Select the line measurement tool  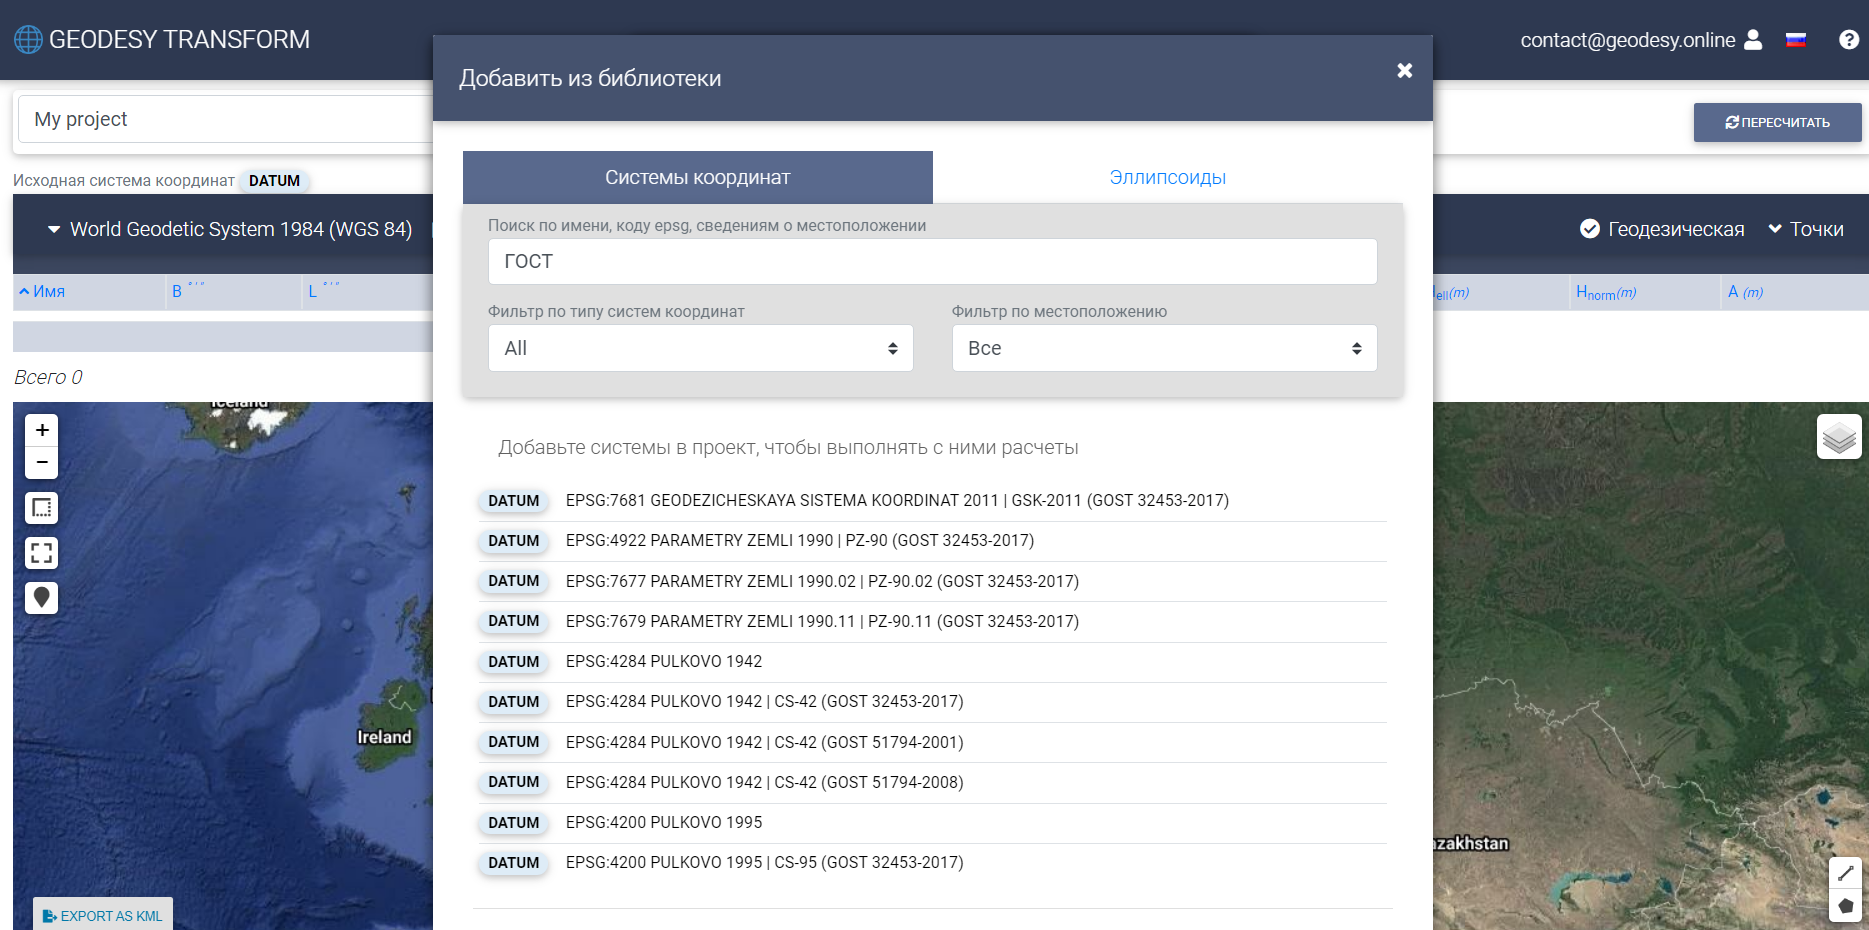click(x=1845, y=873)
